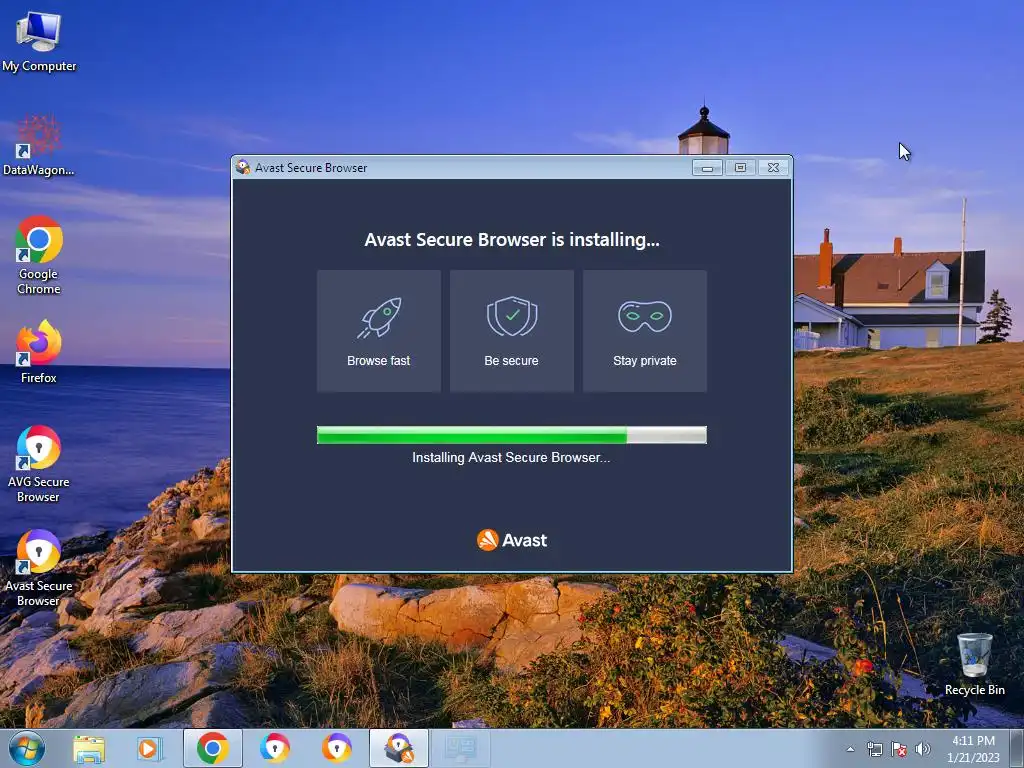Click the 'Installing Avast Secure Browser...' status text
The height and width of the screenshot is (768, 1024).
(511, 457)
